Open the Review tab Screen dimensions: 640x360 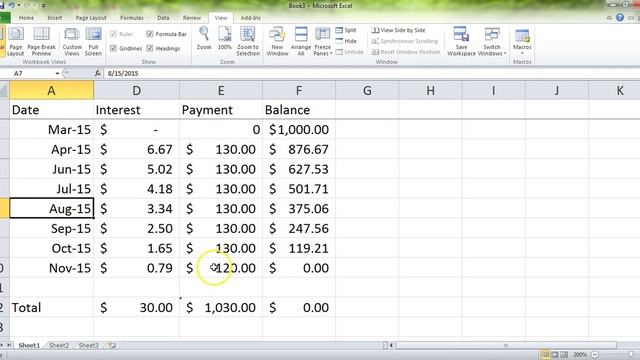click(x=192, y=18)
